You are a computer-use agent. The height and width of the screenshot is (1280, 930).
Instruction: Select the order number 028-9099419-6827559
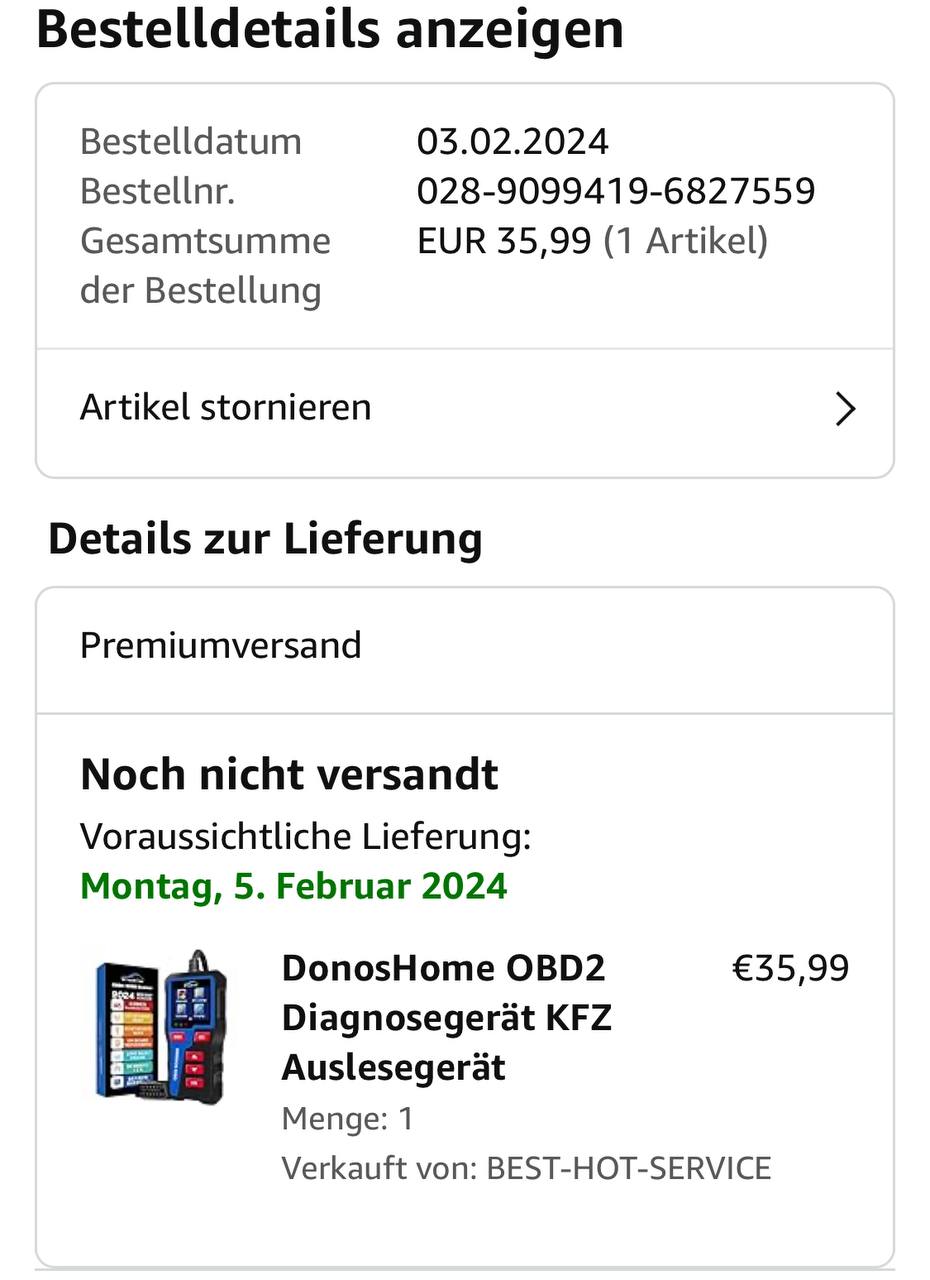point(616,191)
